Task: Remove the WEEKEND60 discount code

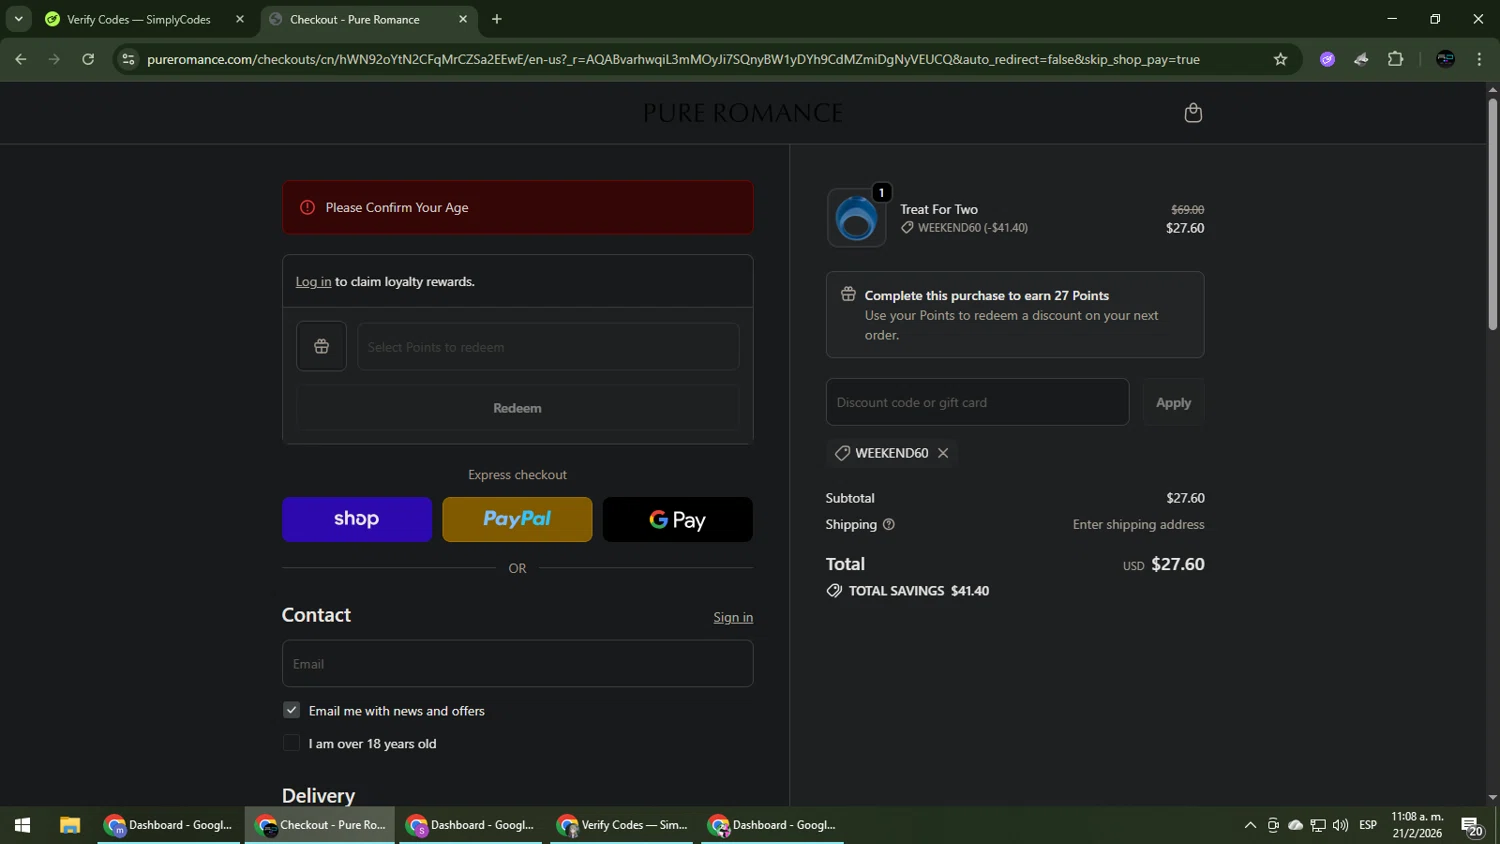Action: [x=943, y=453]
